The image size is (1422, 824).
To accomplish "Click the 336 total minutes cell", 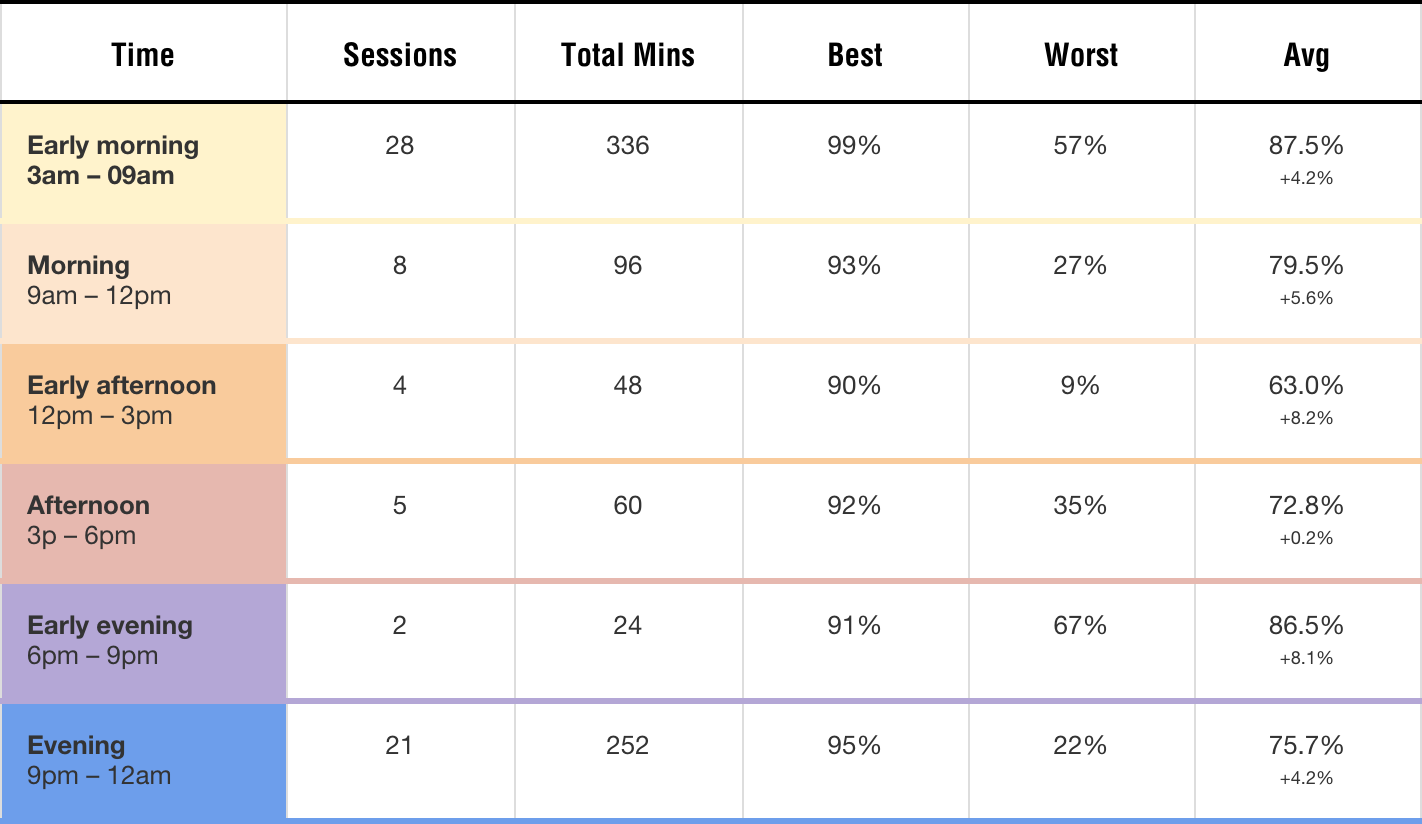I will click(x=628, y=146).
